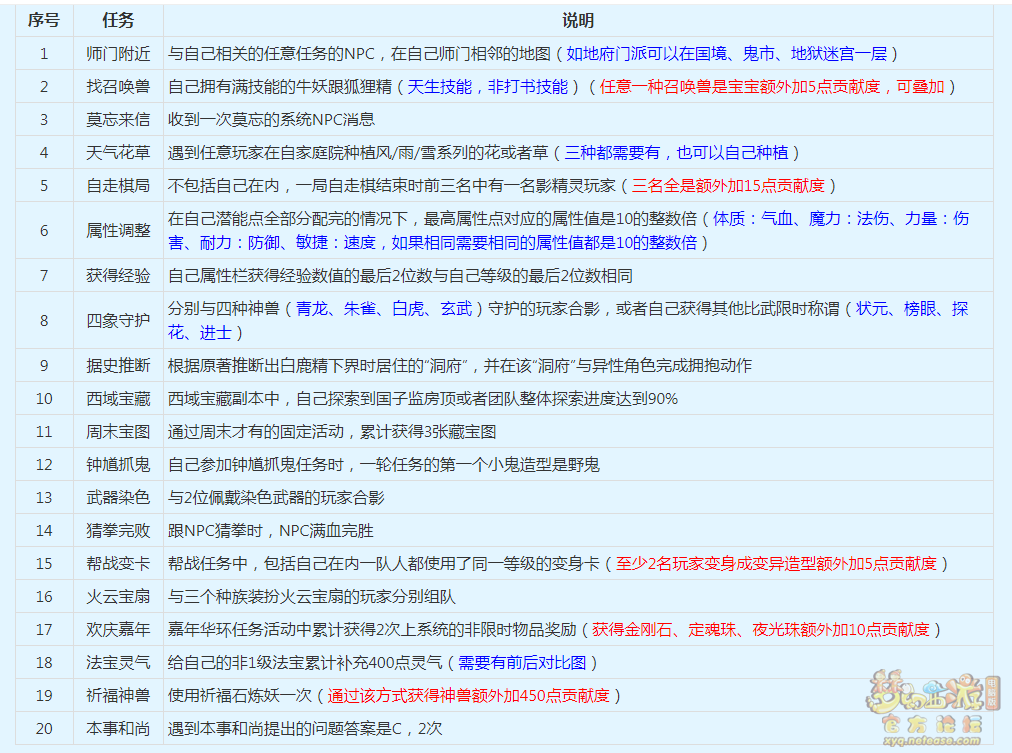Image resolution: width=1012 pixels, height=753 pixels.
Task: Click the row number 20 cell
Action: pos(44,728)
